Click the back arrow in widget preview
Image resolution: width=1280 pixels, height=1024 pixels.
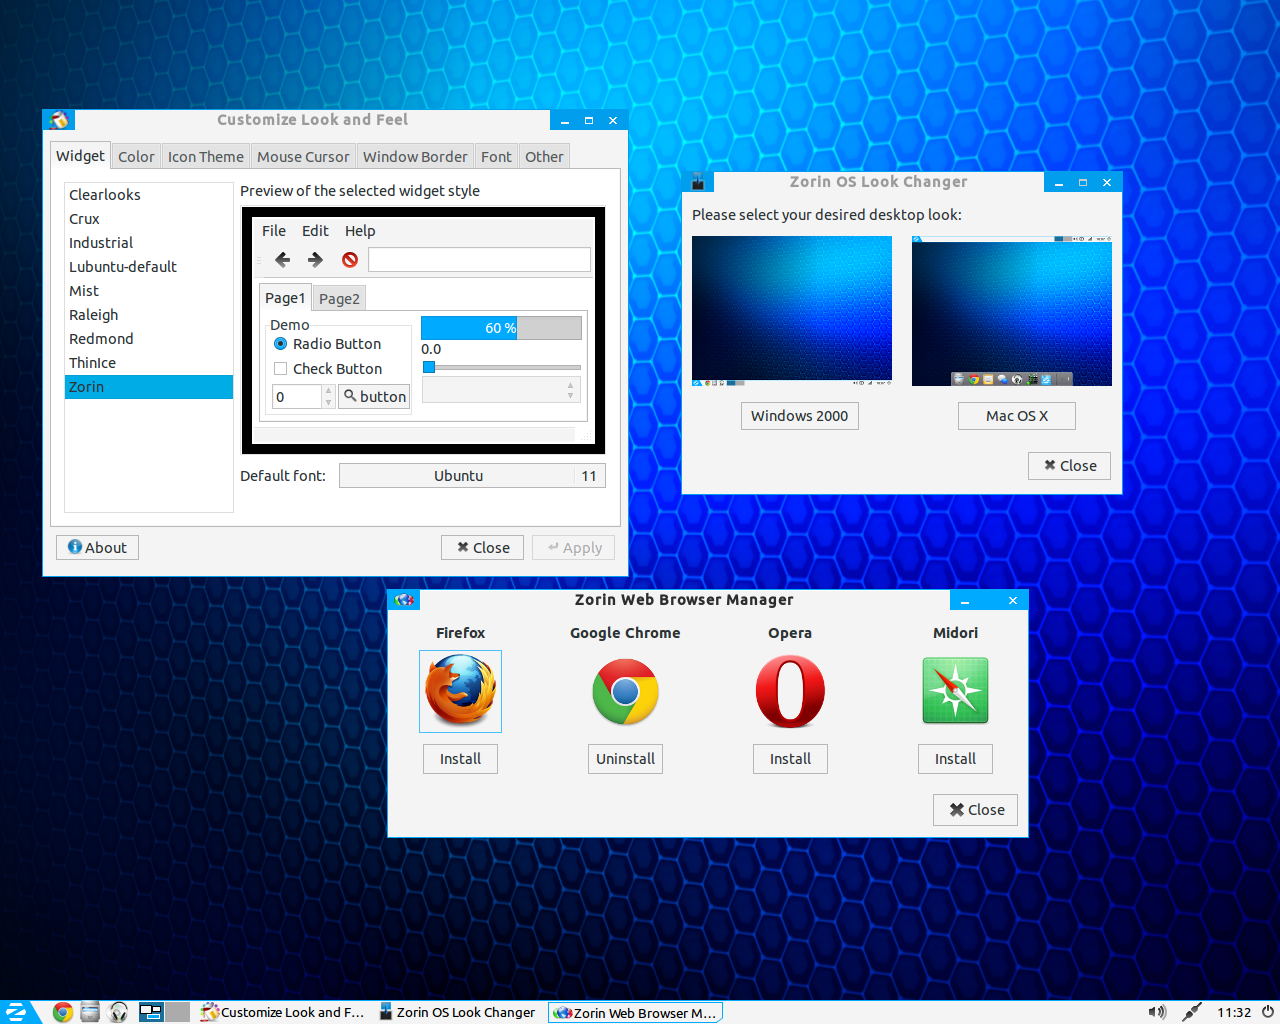283,260
